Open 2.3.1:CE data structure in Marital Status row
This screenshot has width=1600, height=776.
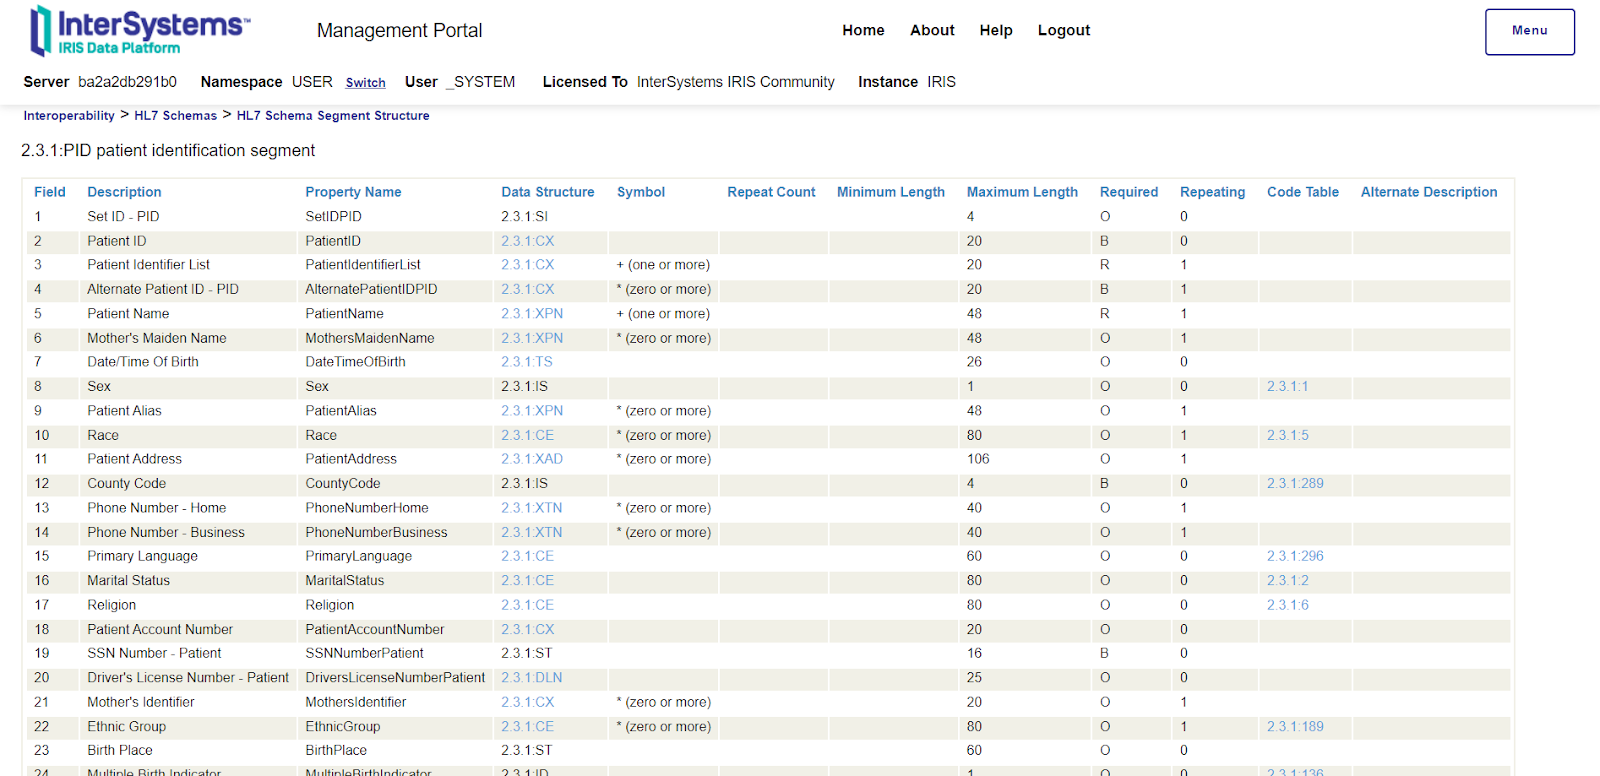[x=528, y=580]
